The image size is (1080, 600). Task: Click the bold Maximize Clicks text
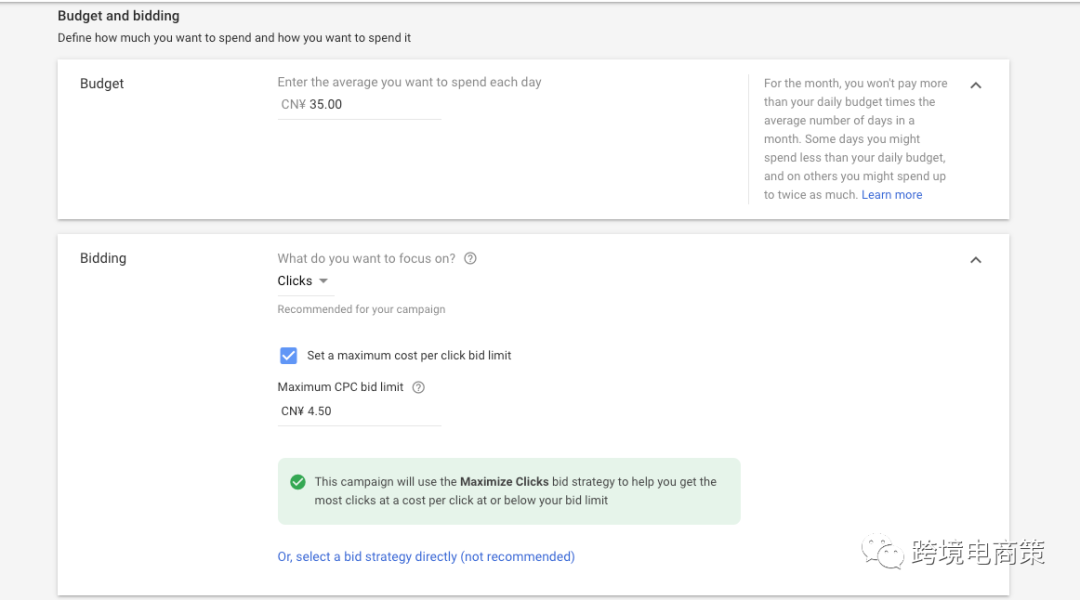click(x=504, y=482)
